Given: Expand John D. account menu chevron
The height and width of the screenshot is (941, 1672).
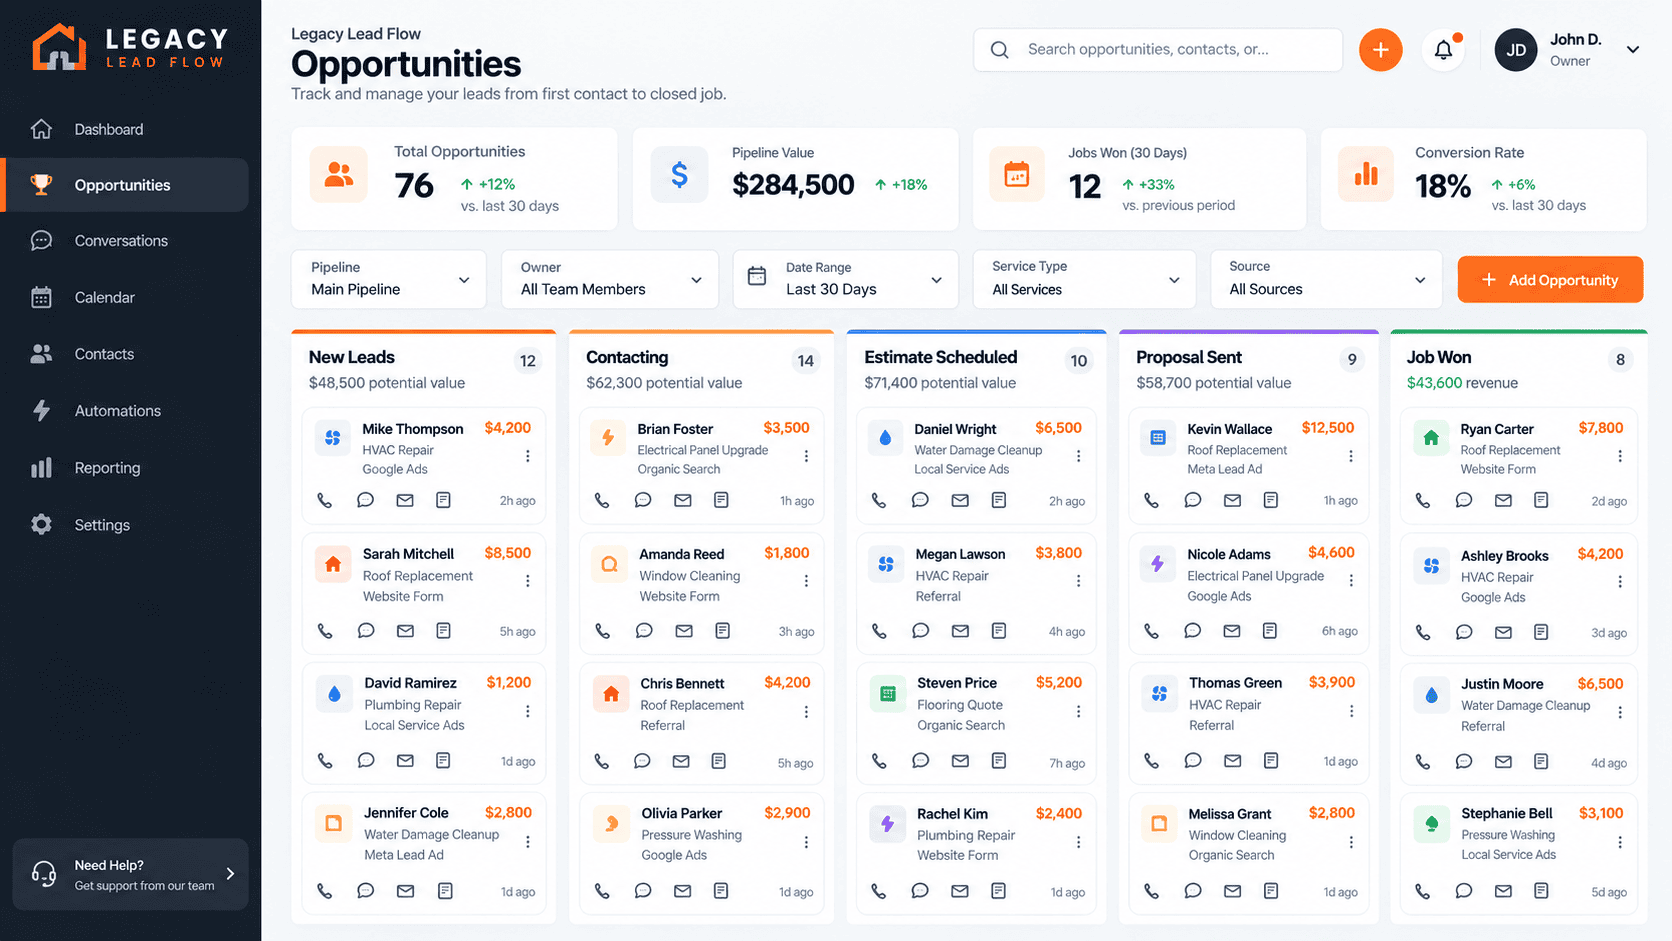Looking at the screenshot, I should pyautogui.click(x=1633, y=50).
